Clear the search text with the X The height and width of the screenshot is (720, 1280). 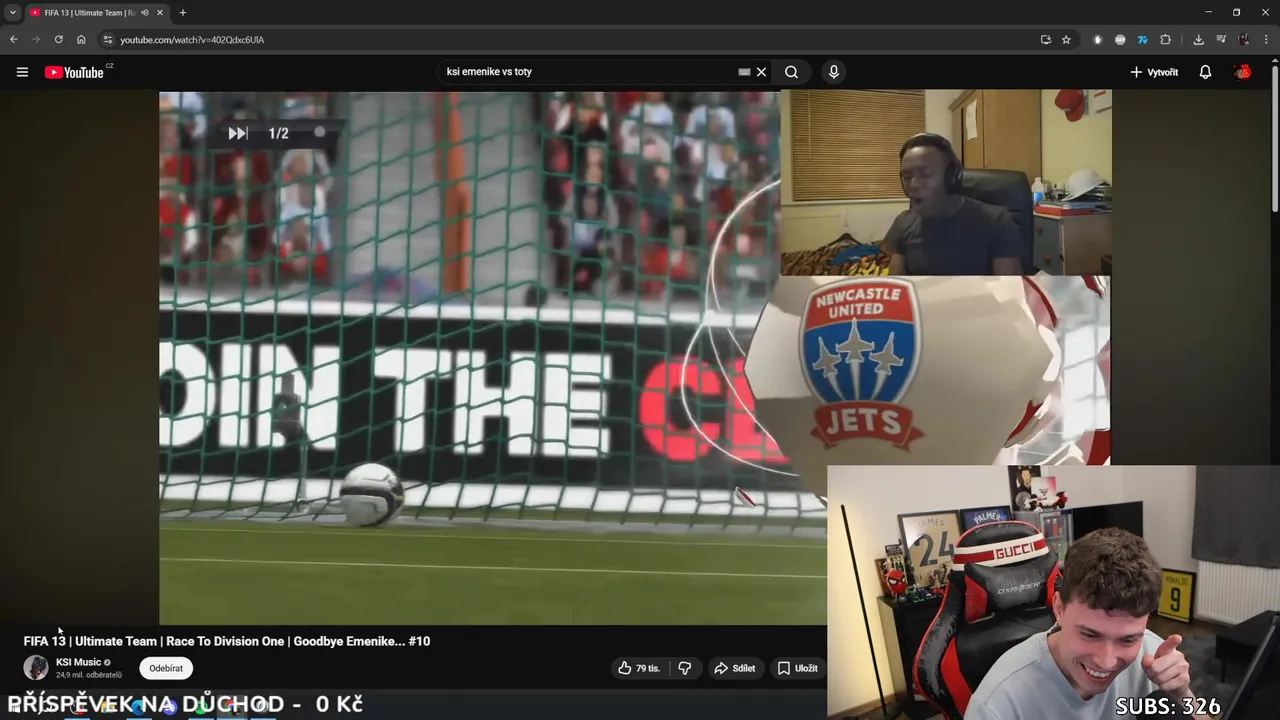[x=761, y=72]
